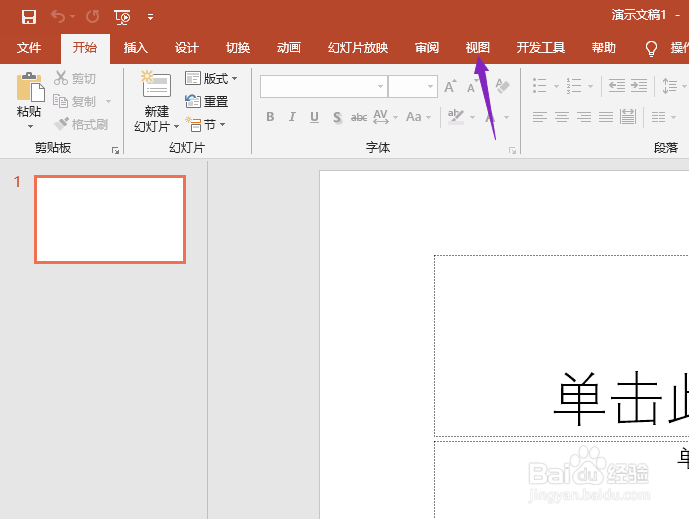Expand the 新建幻灯片 dropdown arrow
Viewport: 689px width, 519px height.
(x=176, y=127)
